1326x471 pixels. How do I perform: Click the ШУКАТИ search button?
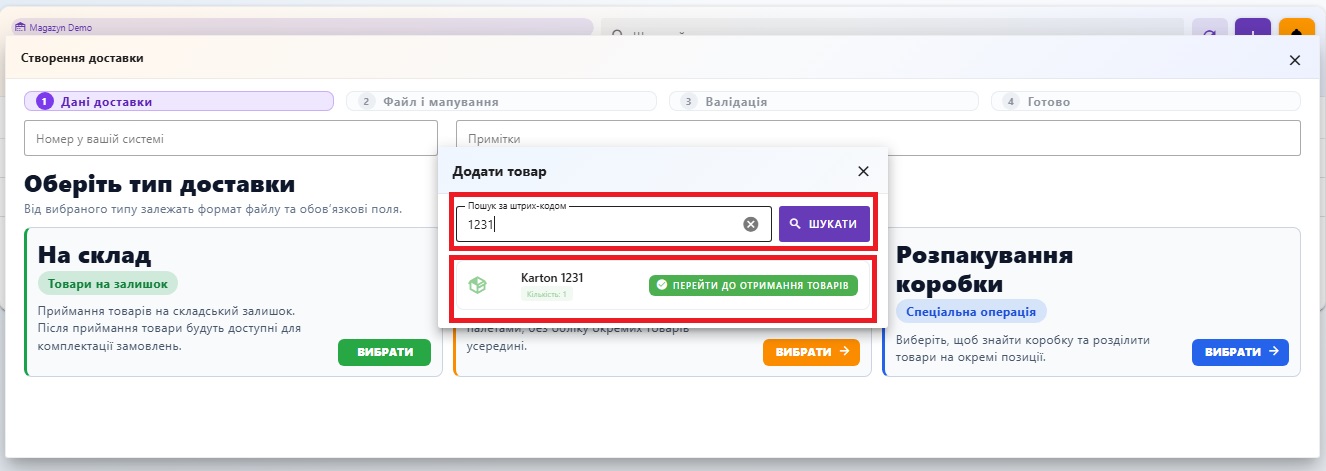tap(824, 224)
